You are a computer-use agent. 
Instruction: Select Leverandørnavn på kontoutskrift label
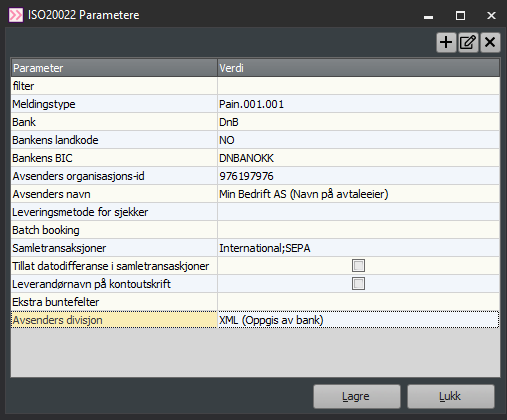[x=114, y=284]
